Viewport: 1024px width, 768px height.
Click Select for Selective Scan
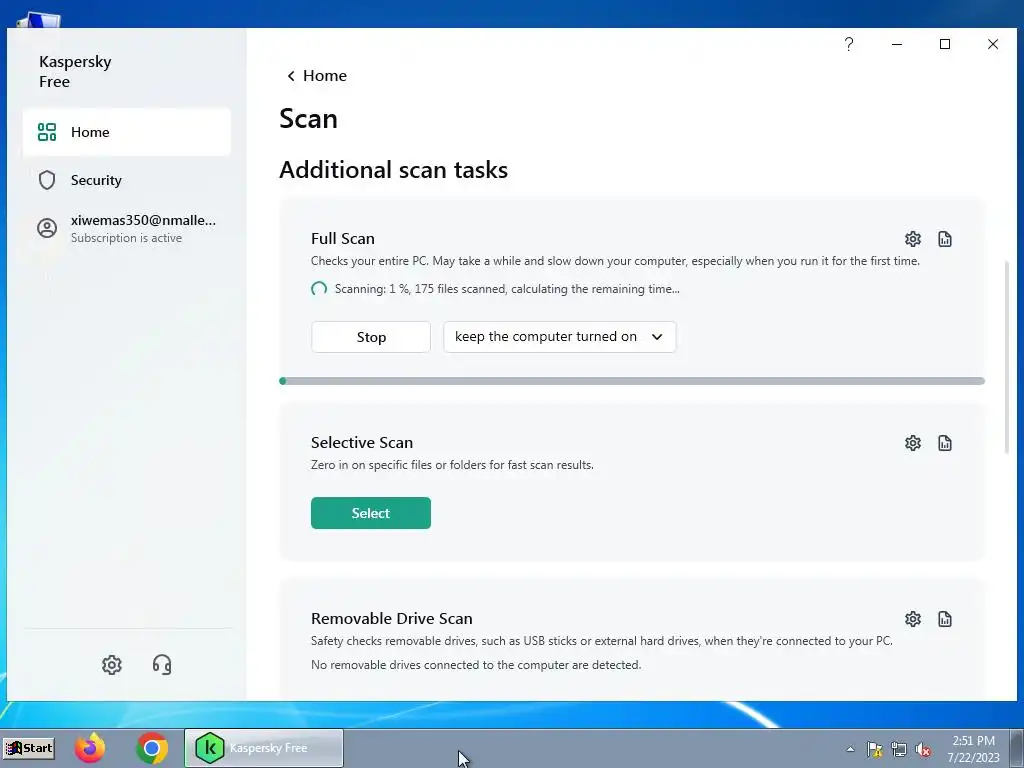(x=371, y=513)
